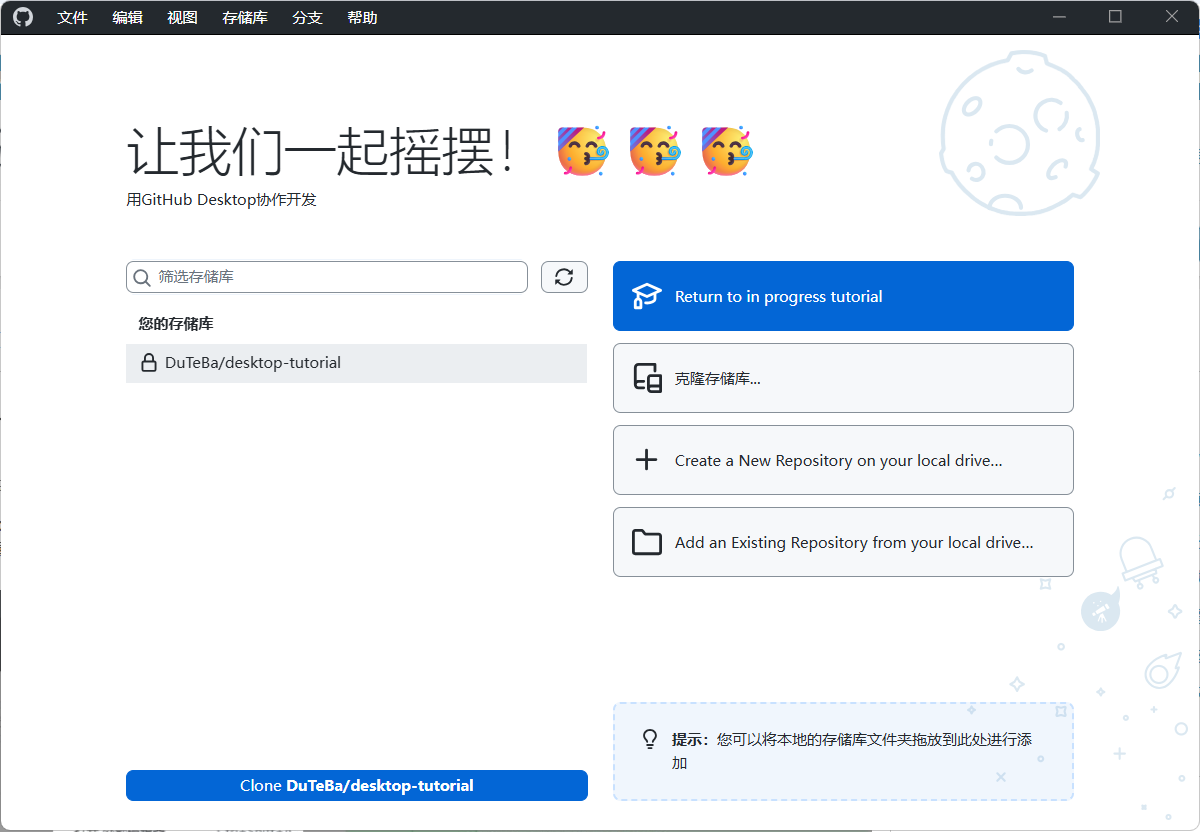This screenshot has height=832, width=1200.
Task: Click the folder icon for existing repository
Action: [x=647, y=542]
